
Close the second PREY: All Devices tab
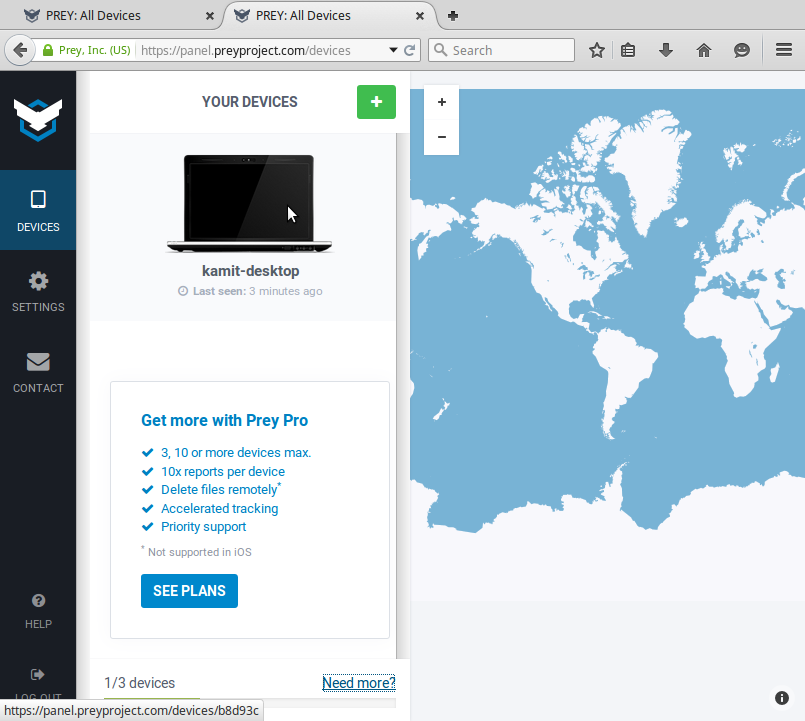tap(420, 16)
